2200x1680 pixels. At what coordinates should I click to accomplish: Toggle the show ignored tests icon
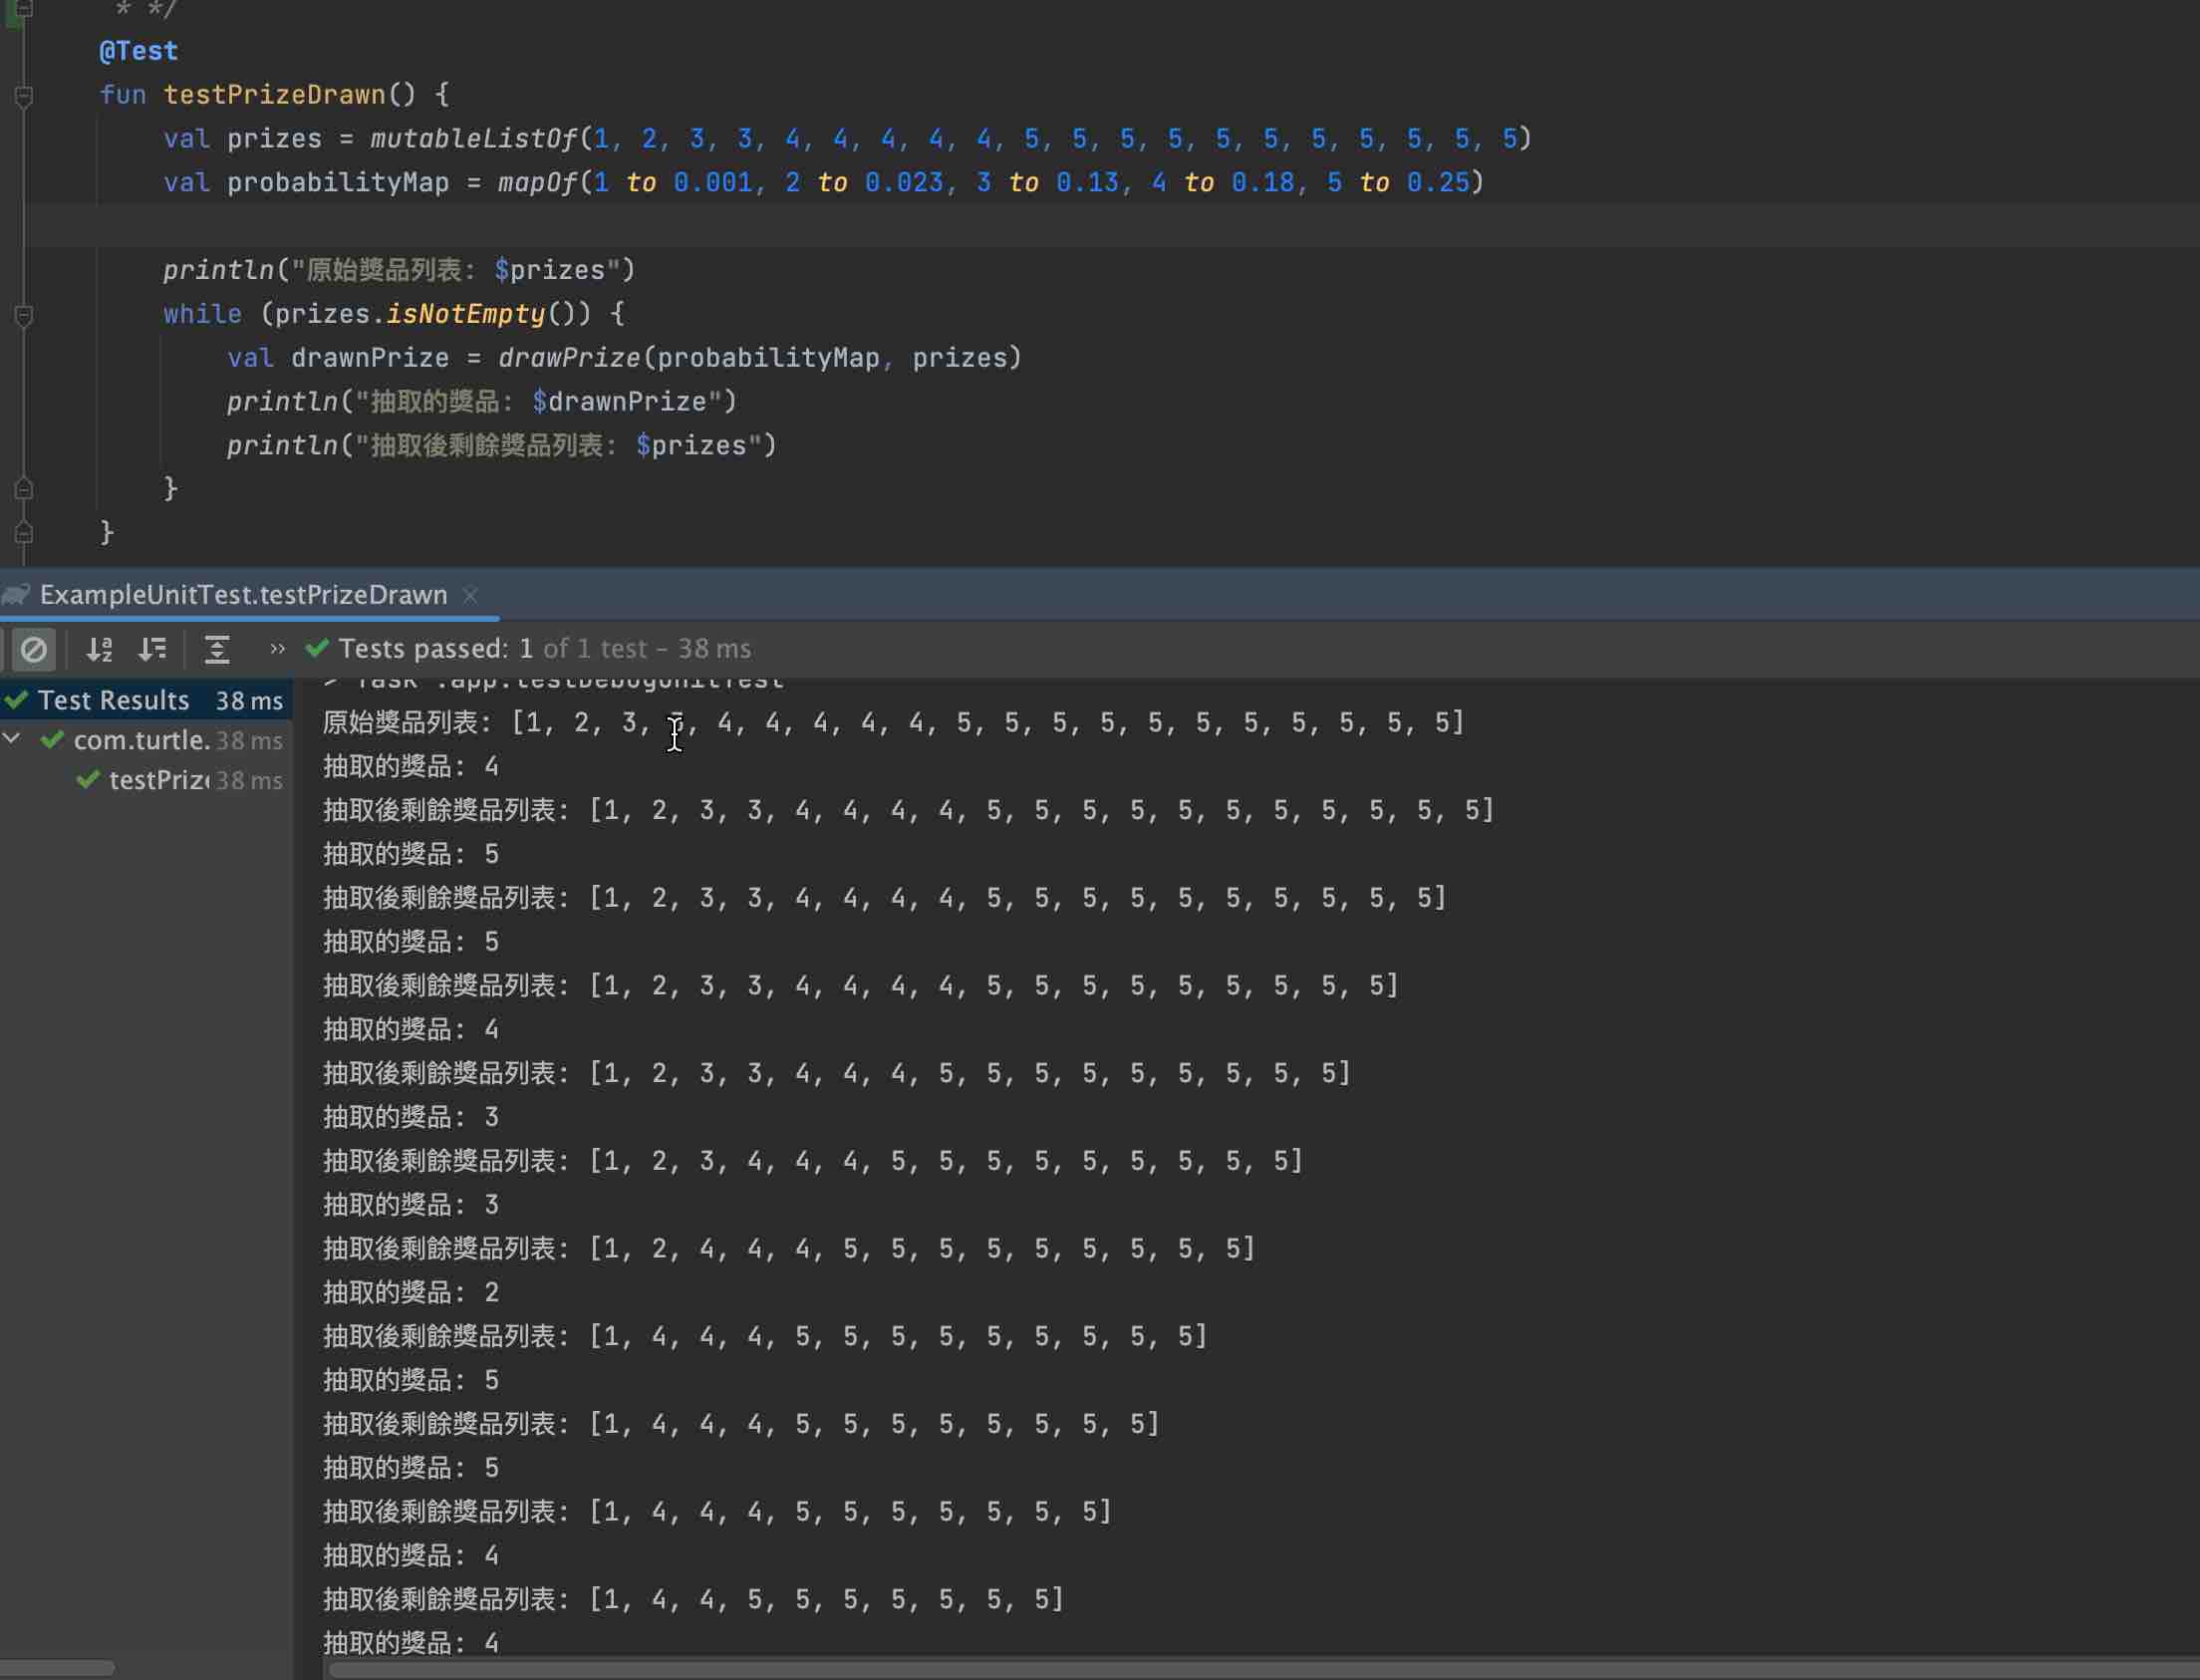(x=33, y=650)
